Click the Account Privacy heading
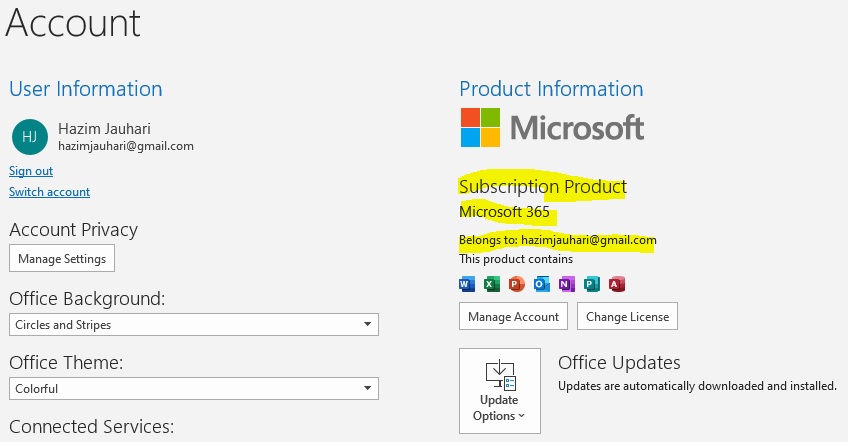The height and width of the screenshot is (442, 848). [x=74, y=230]
